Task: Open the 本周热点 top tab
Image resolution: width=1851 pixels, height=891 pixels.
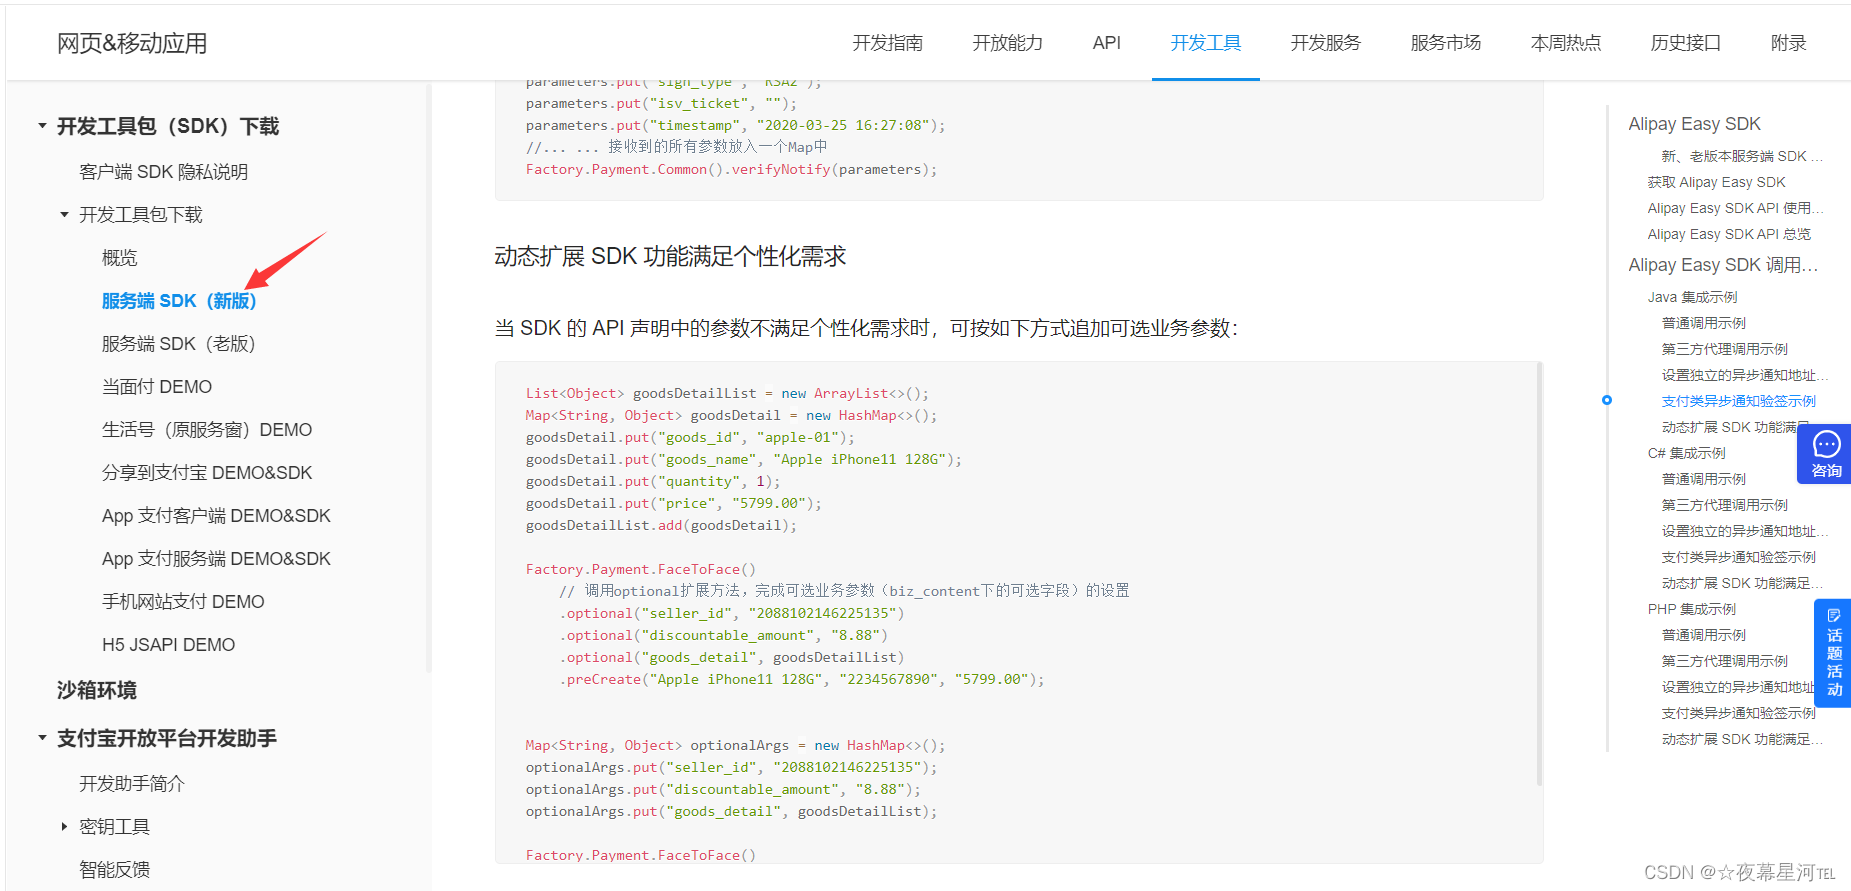Action: pyautogui.click(x=1566, y=43)
